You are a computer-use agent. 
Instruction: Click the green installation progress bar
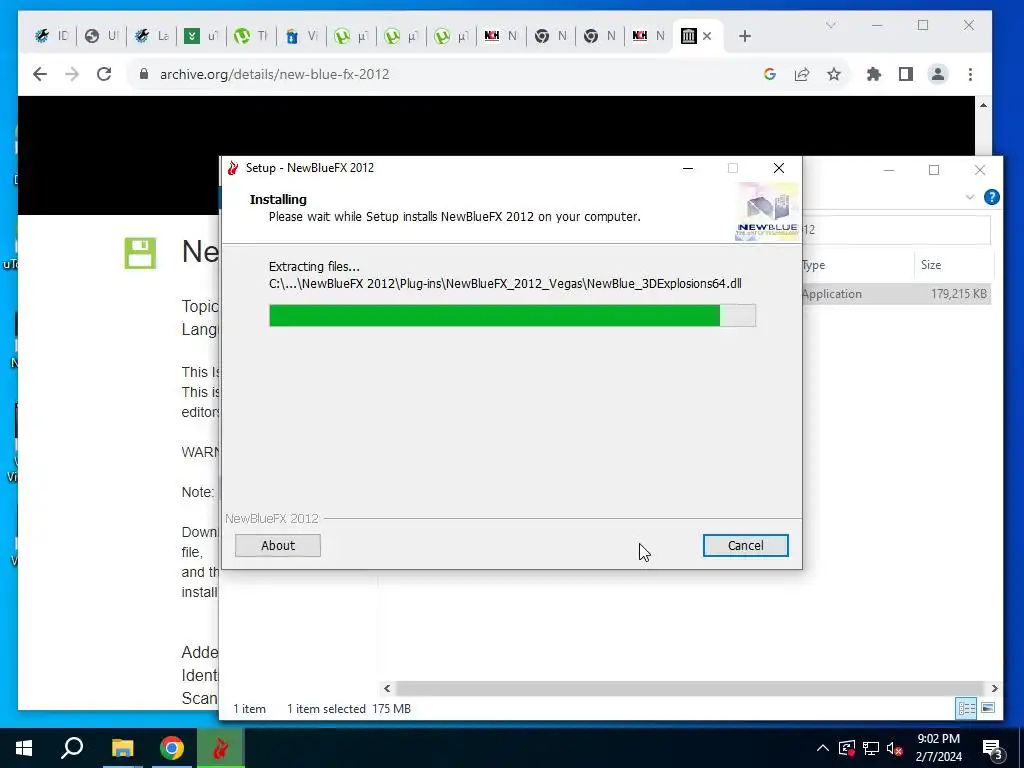tap(512, 315)
